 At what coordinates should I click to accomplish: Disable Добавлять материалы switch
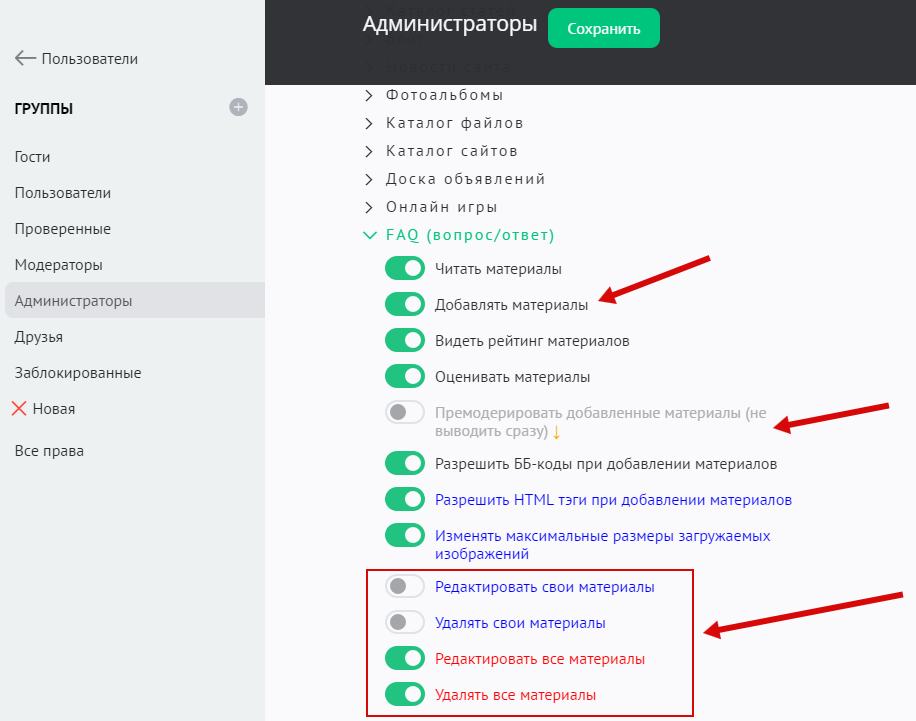(x=405, y=305)
